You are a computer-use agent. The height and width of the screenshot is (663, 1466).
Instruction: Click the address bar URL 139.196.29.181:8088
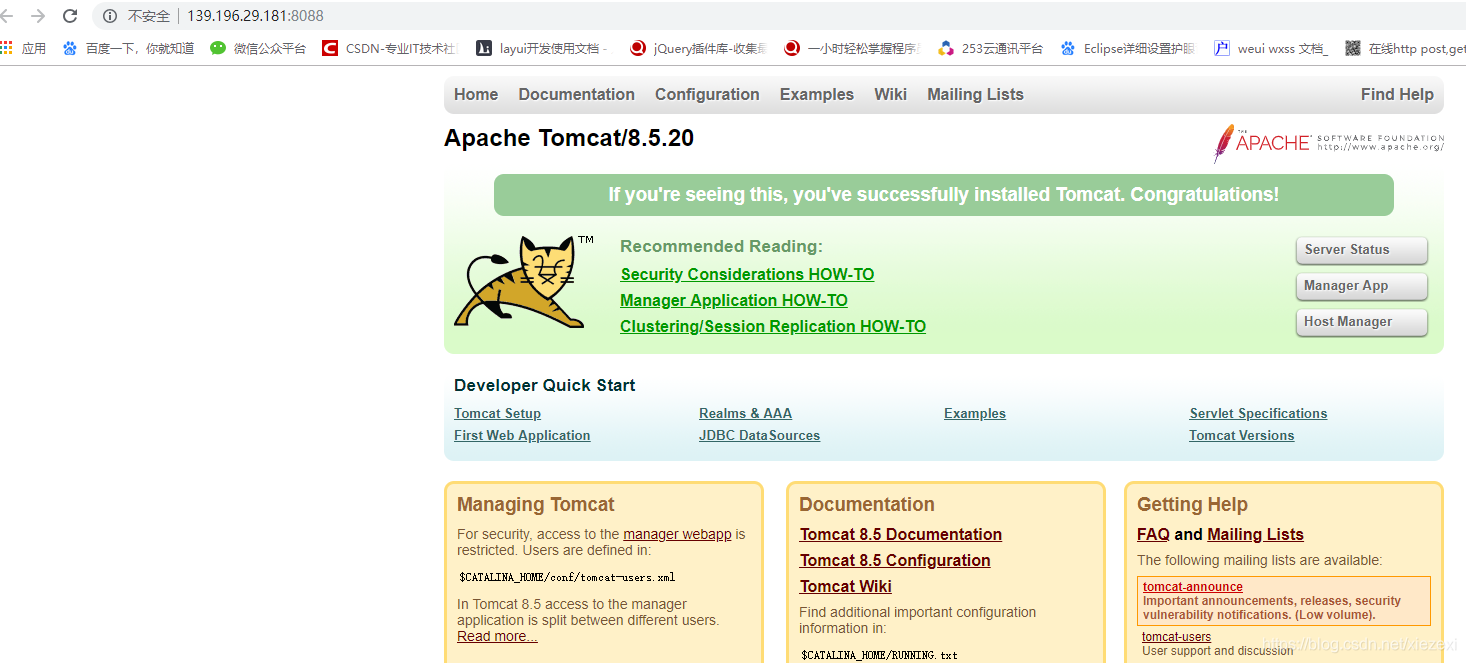click(255, 16)
